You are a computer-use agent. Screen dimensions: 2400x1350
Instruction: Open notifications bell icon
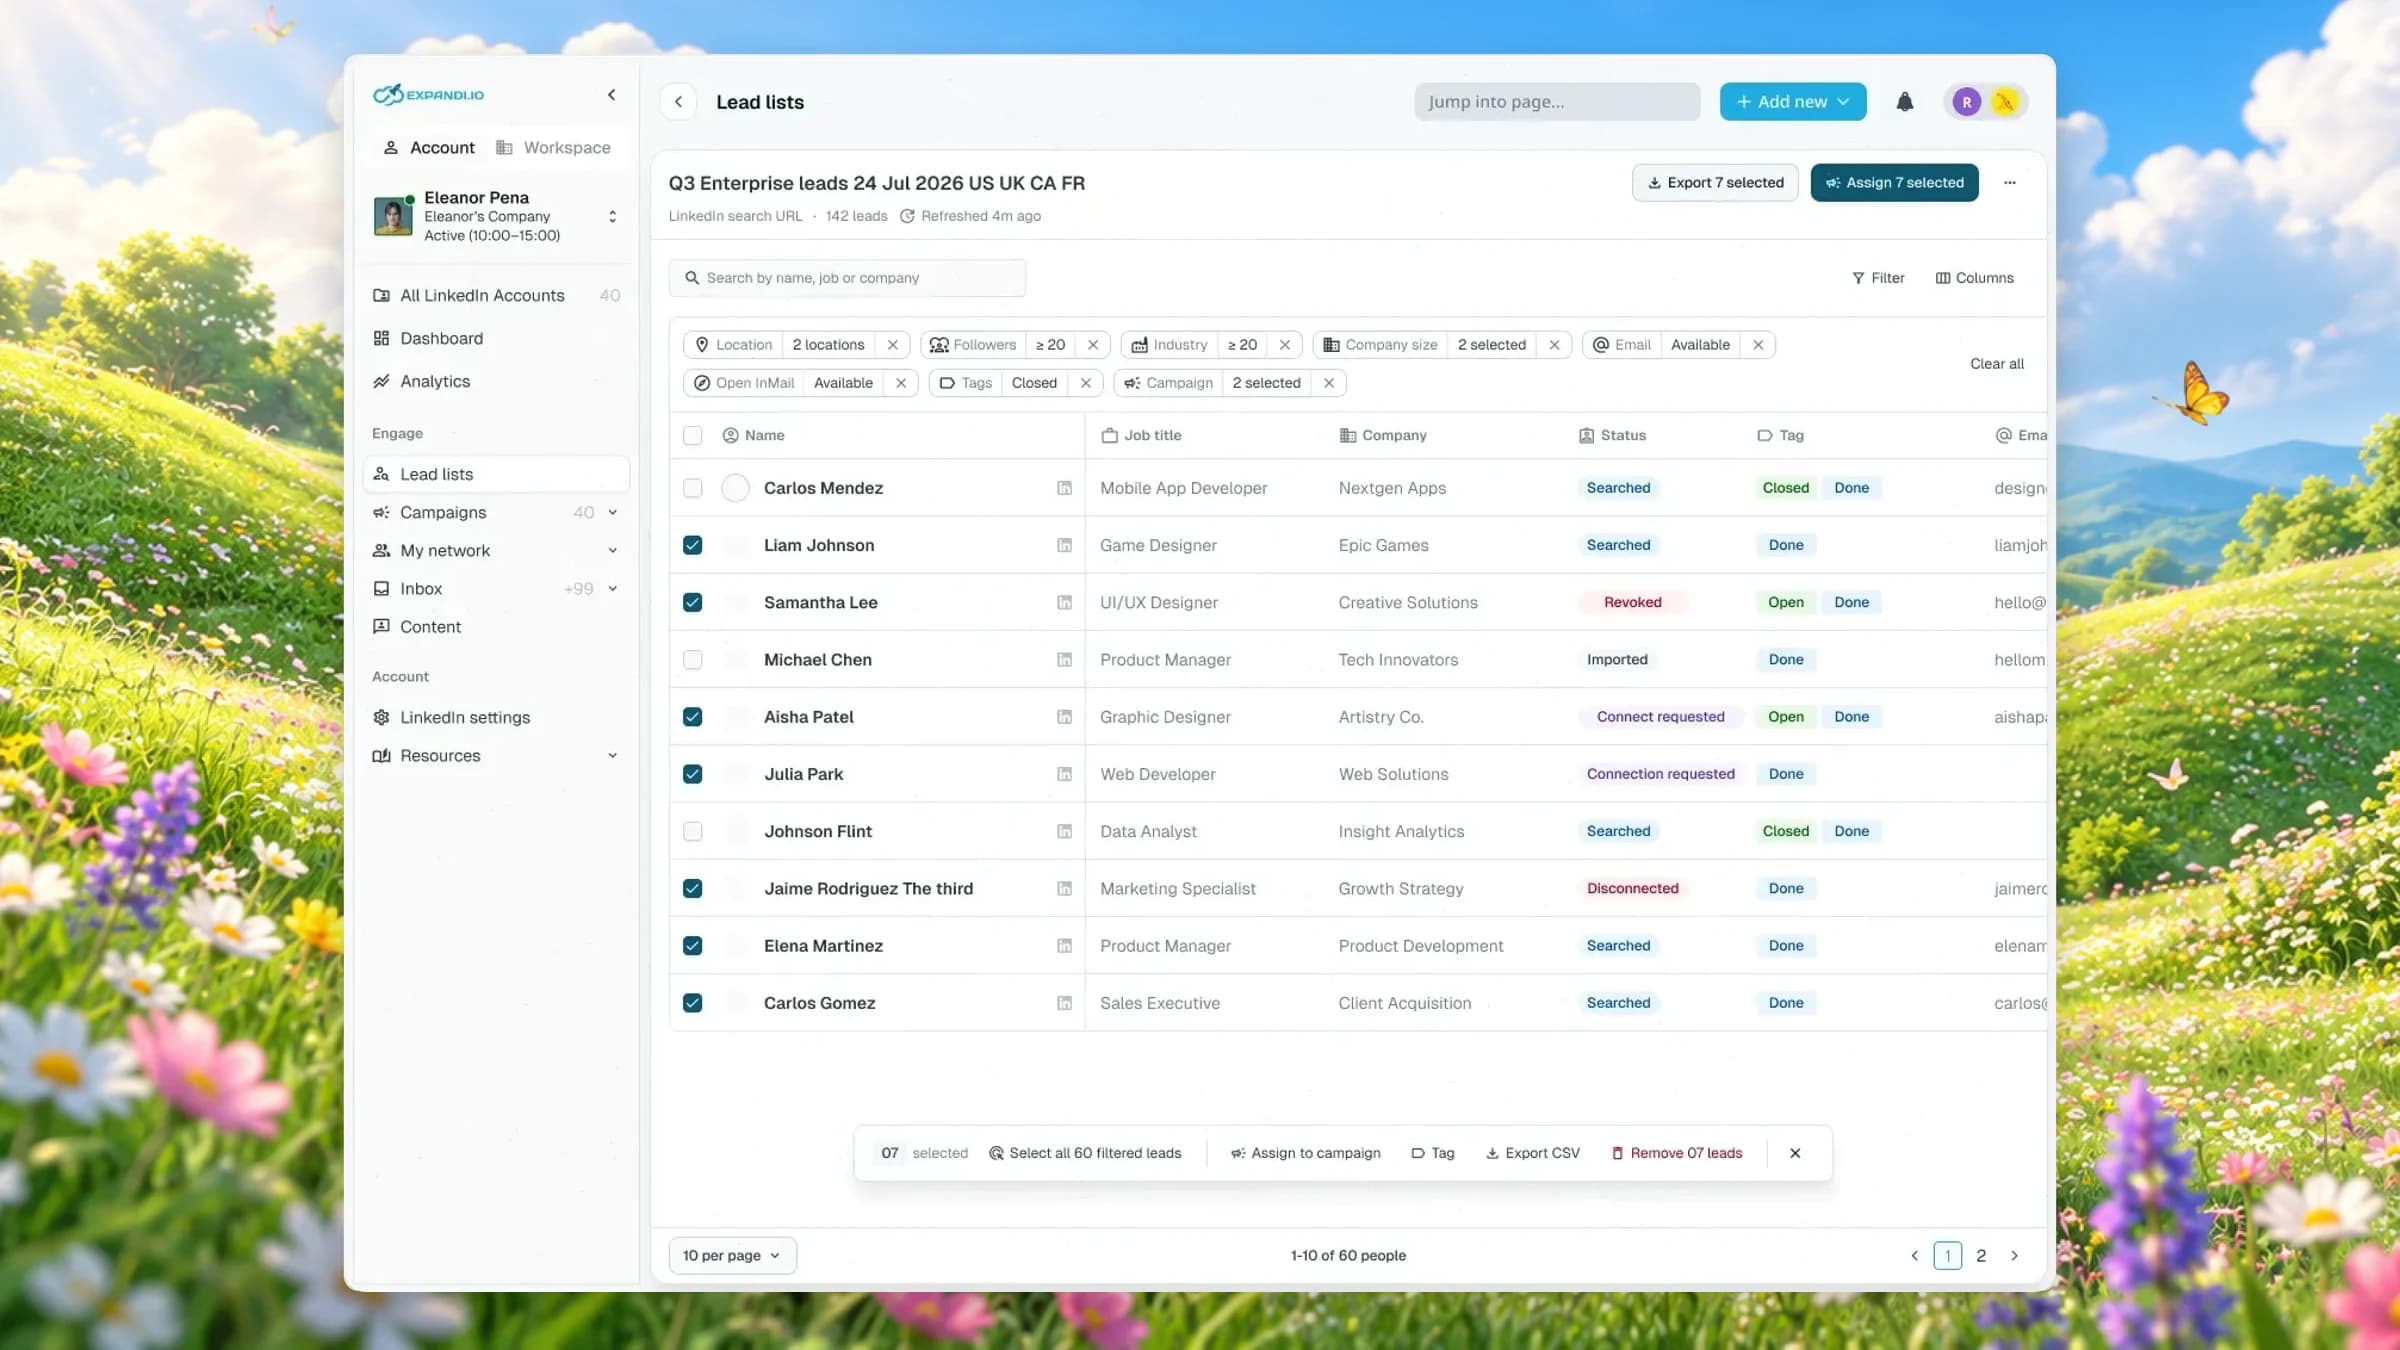(x=1904, y=102)
